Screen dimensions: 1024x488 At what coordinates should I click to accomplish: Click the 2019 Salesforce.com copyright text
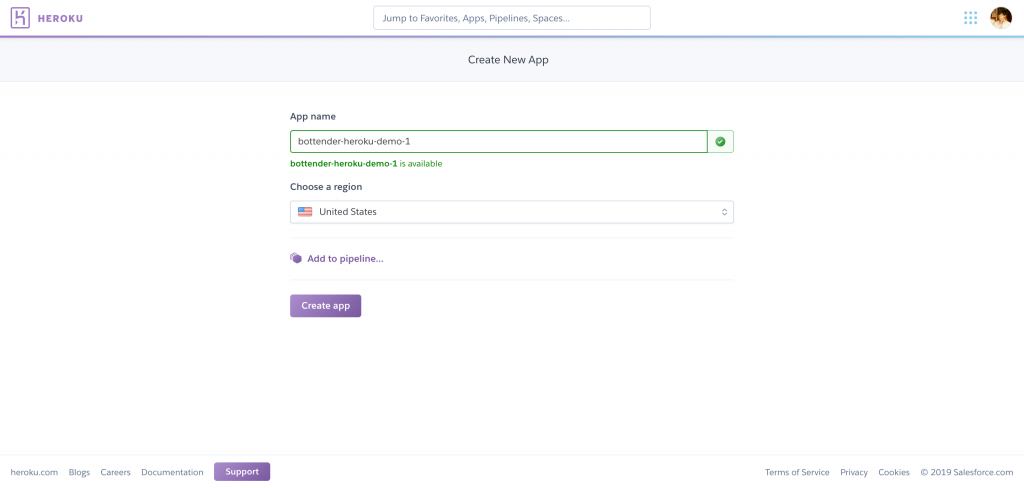click(x=967, y=472)
